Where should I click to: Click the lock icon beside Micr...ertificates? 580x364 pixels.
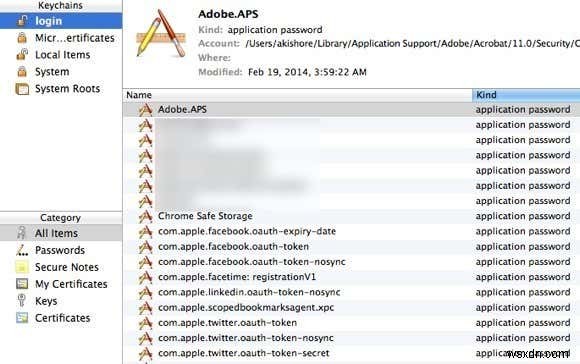(x=22, y=38)
